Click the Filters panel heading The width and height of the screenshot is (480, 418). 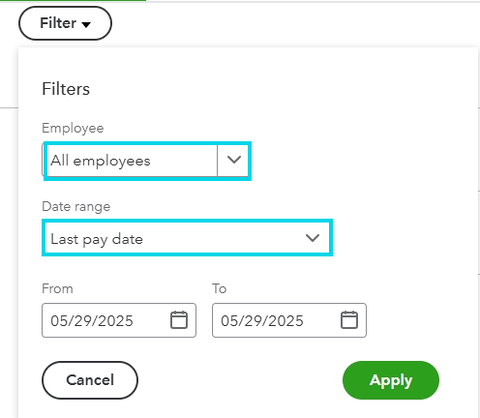[66, 89]
